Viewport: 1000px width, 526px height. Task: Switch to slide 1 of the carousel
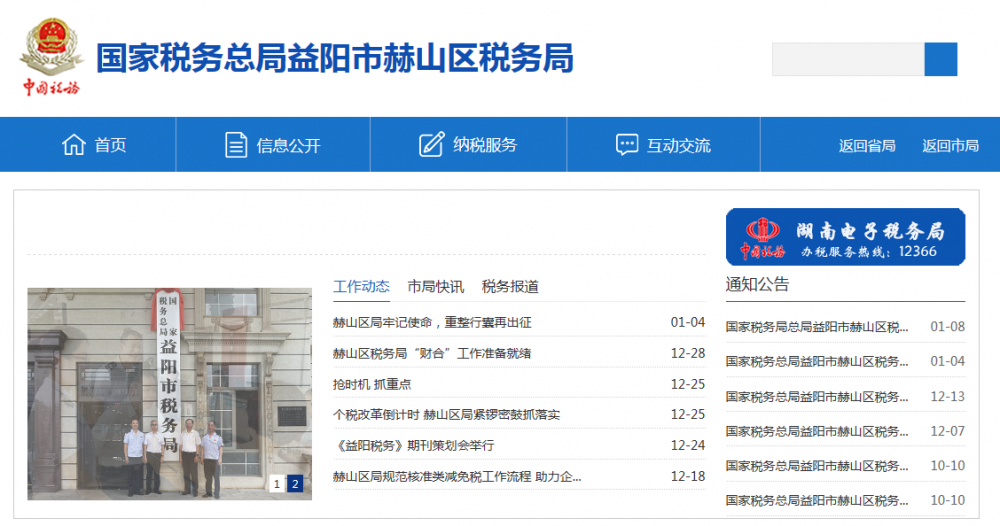click(x=277, y=484)
